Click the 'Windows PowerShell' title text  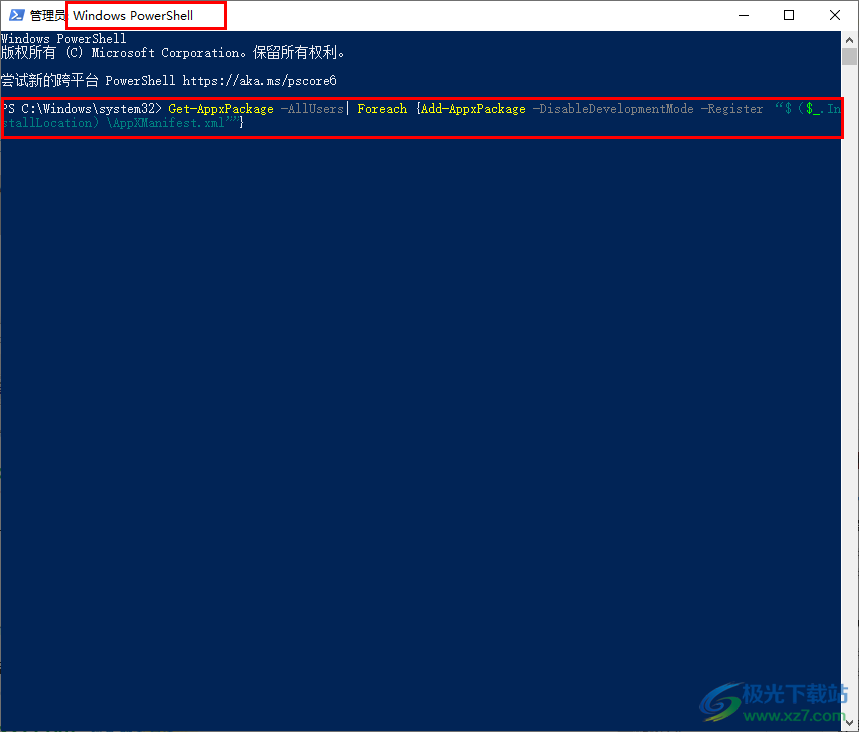tap(133, 15)
